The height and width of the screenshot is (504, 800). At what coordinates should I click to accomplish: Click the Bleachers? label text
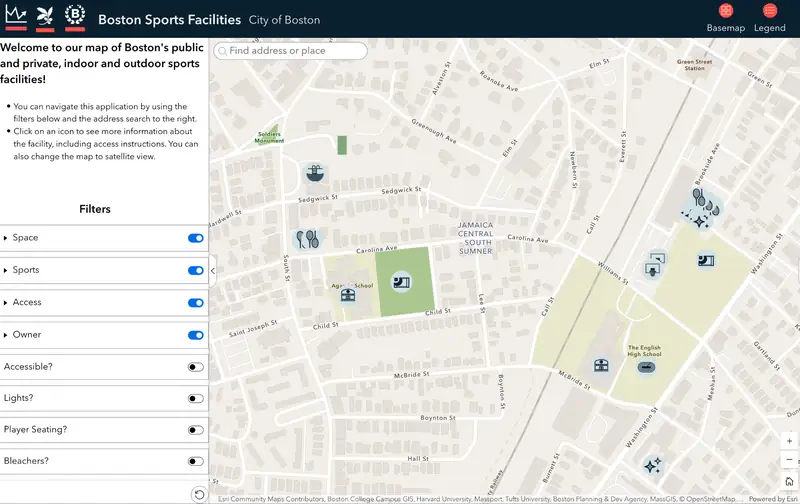pyautogui.click(x=26, y=461)
